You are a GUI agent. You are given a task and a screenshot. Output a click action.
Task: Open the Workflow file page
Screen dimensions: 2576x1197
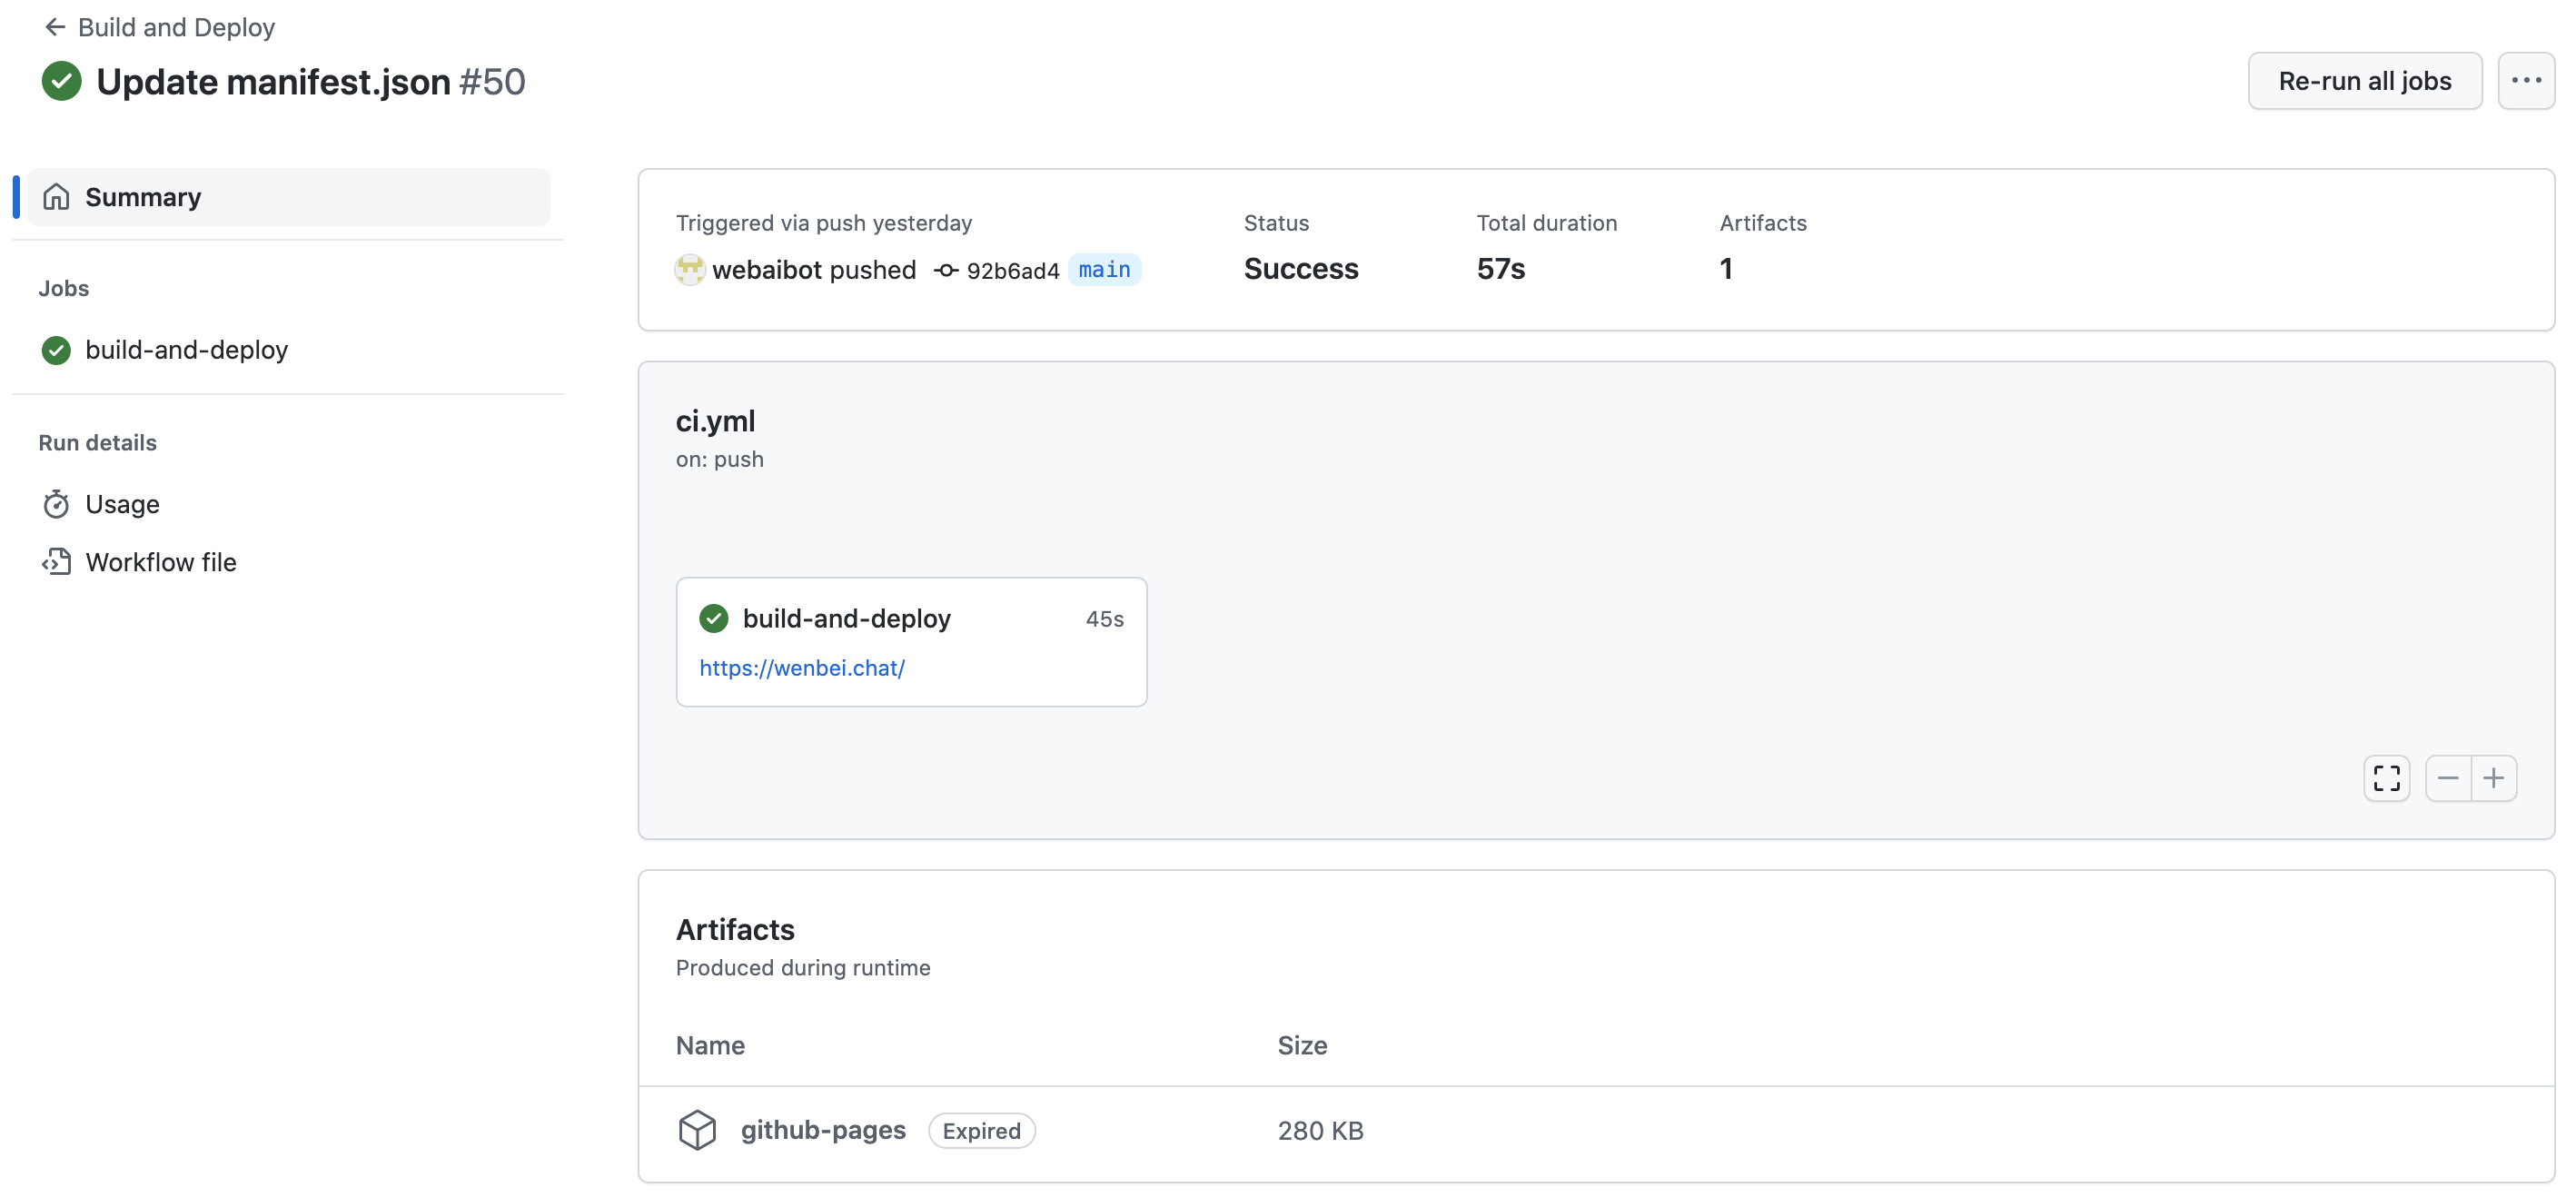160,562
